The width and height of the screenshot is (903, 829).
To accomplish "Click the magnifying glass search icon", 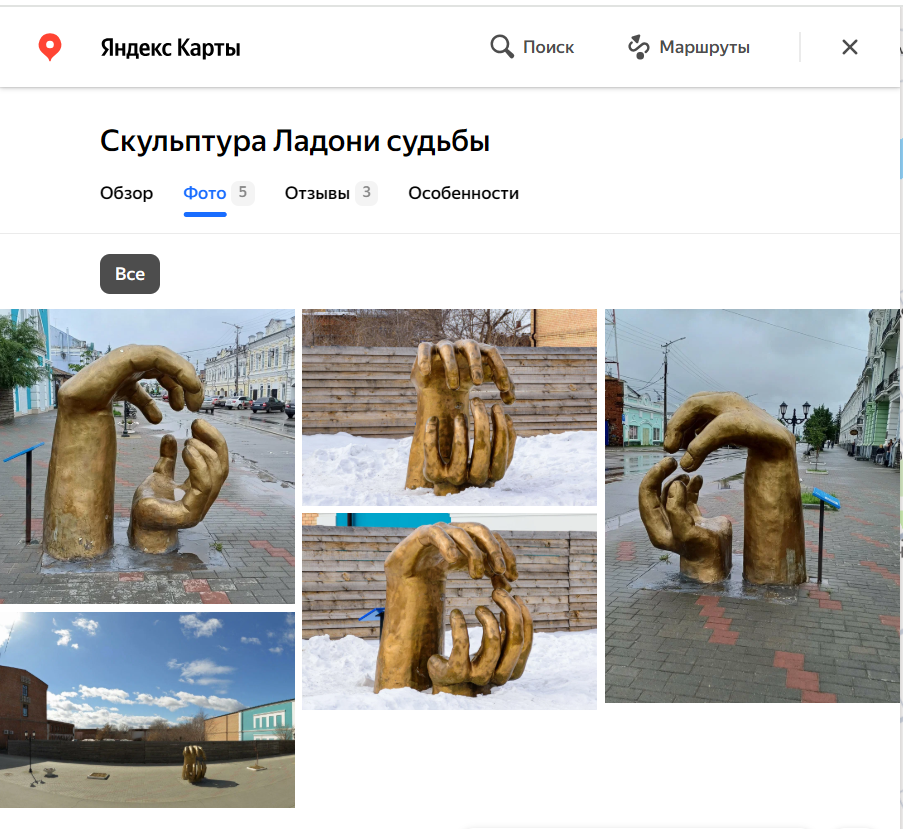I will 502,47.
